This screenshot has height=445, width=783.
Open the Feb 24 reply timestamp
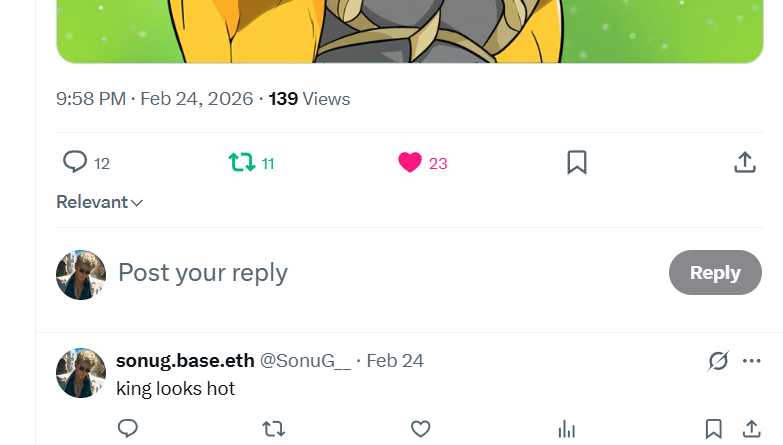(395, 361)
